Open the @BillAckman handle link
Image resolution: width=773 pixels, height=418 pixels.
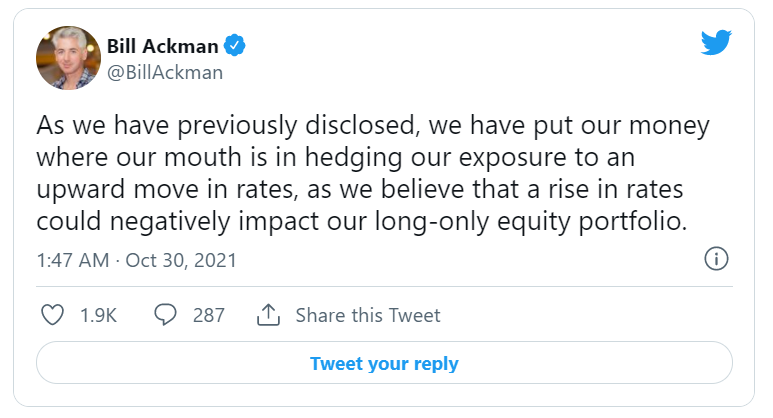tap(165, 72)
